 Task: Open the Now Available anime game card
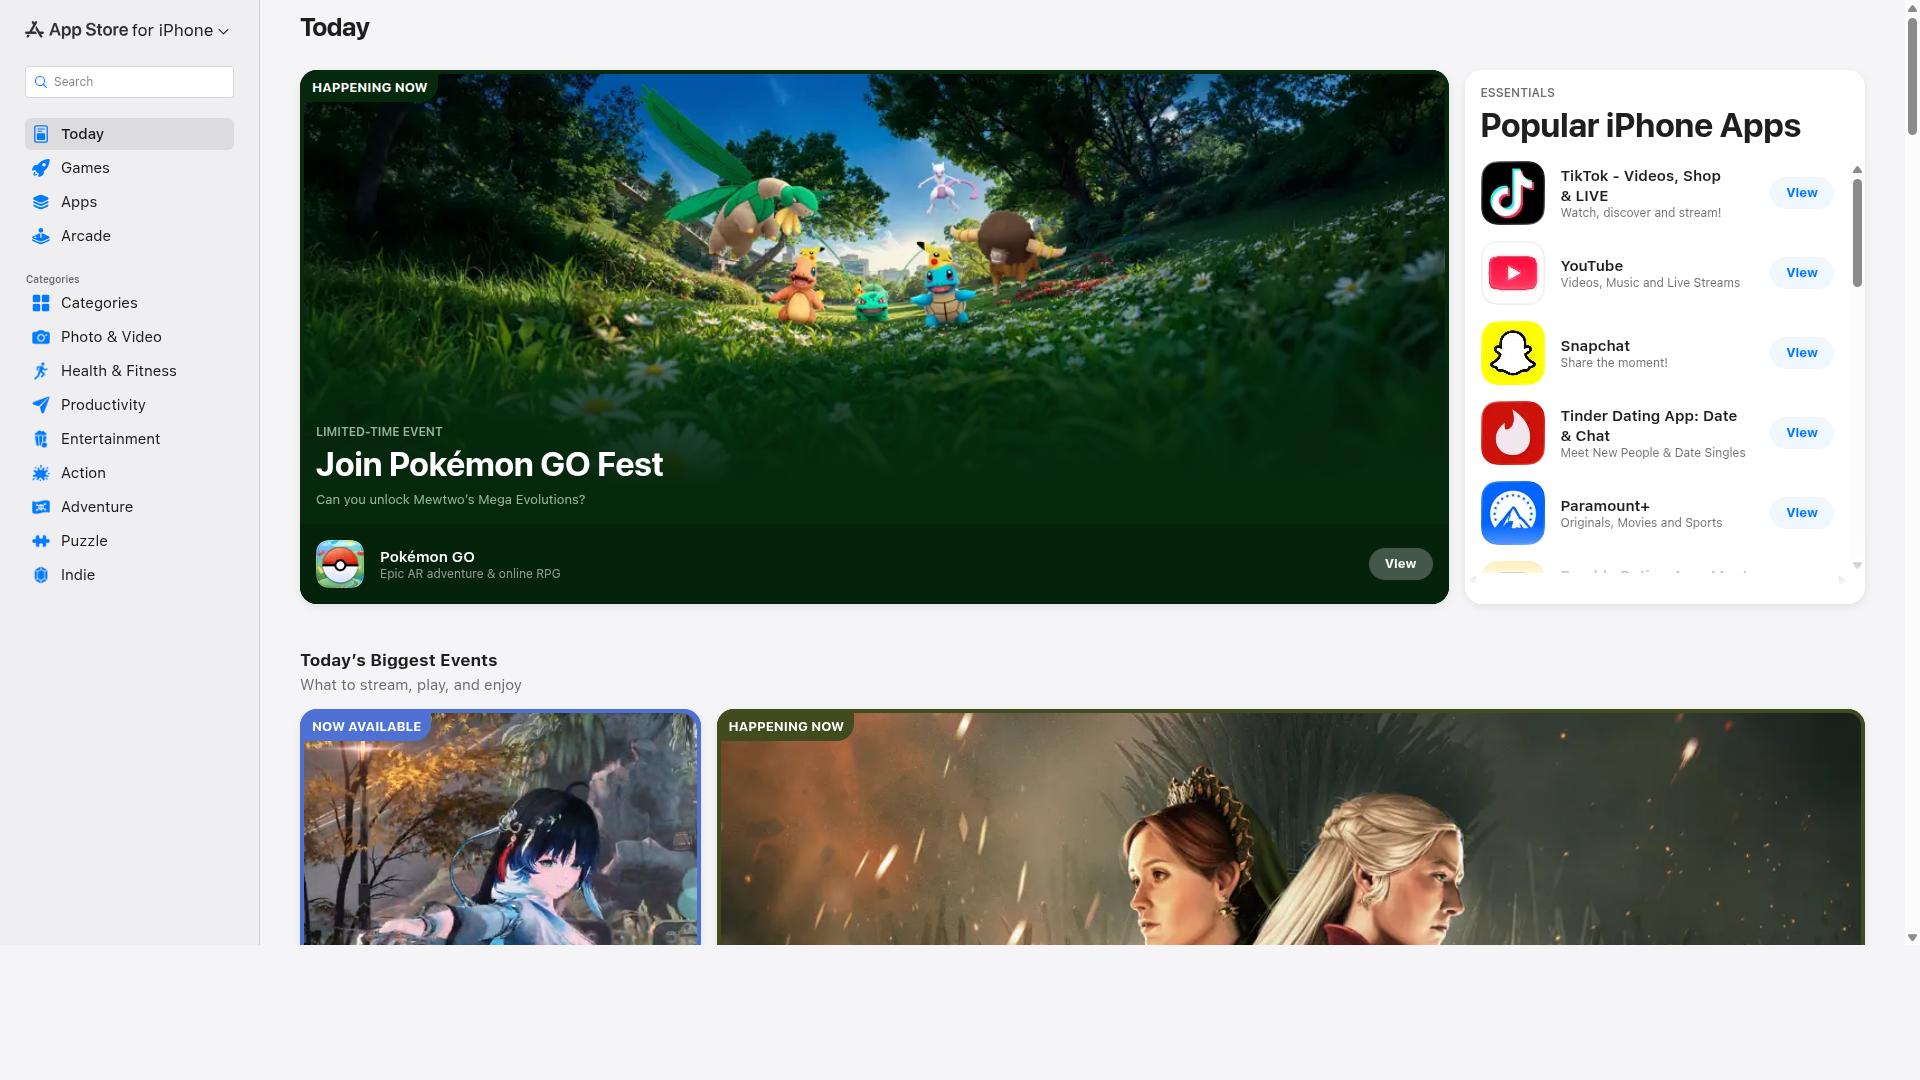click(500, 828)
